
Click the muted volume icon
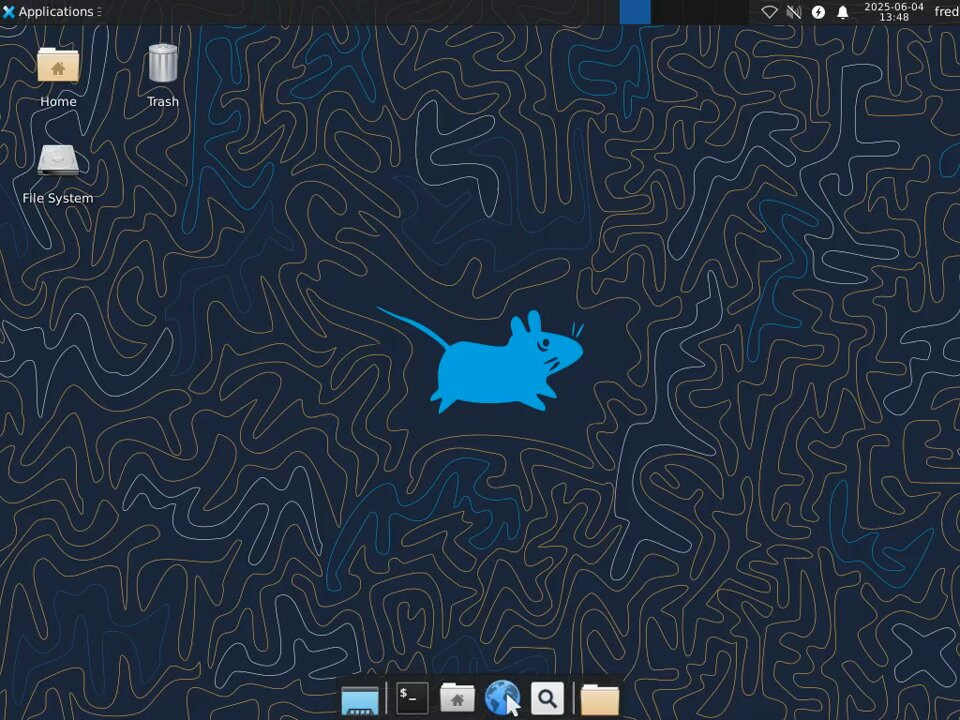[793, 12]
